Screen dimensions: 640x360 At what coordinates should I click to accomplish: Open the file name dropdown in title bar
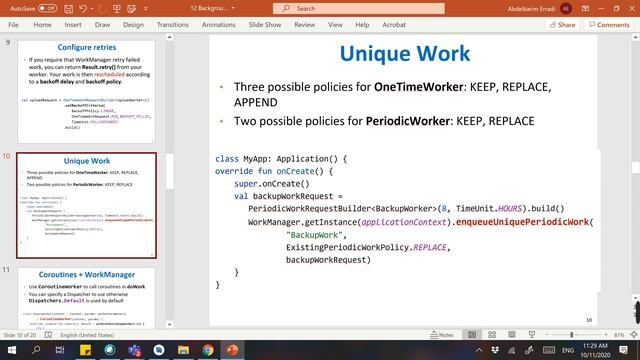(233, 8)
